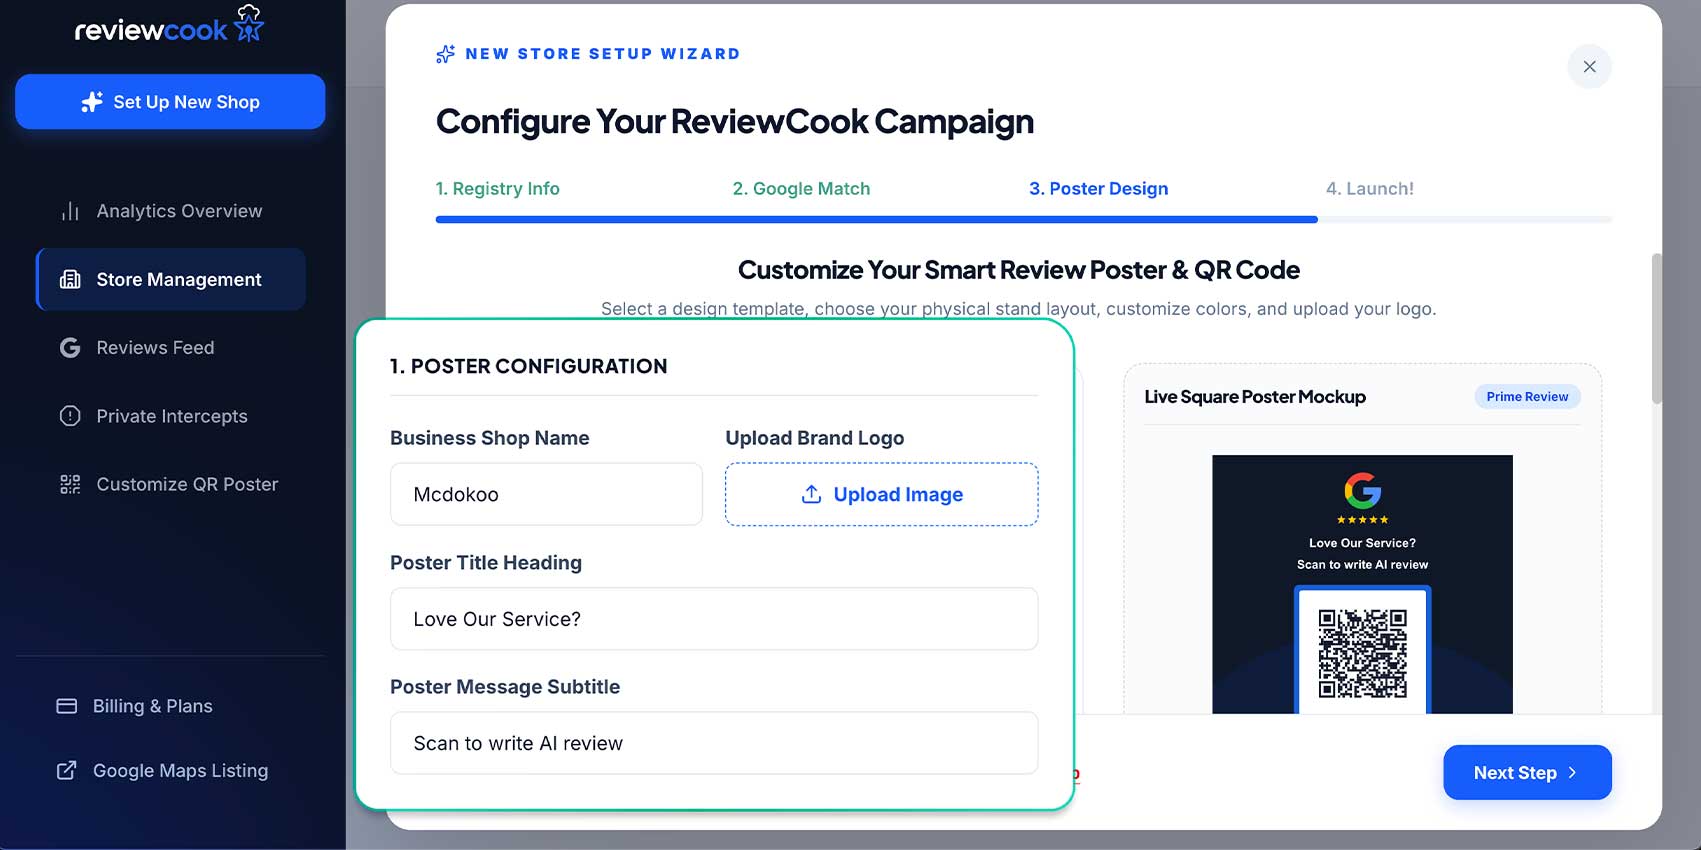This screenshot has height=850, width=1701.
Task: Go to step 1. Registry Info
Action: (497, 188)
